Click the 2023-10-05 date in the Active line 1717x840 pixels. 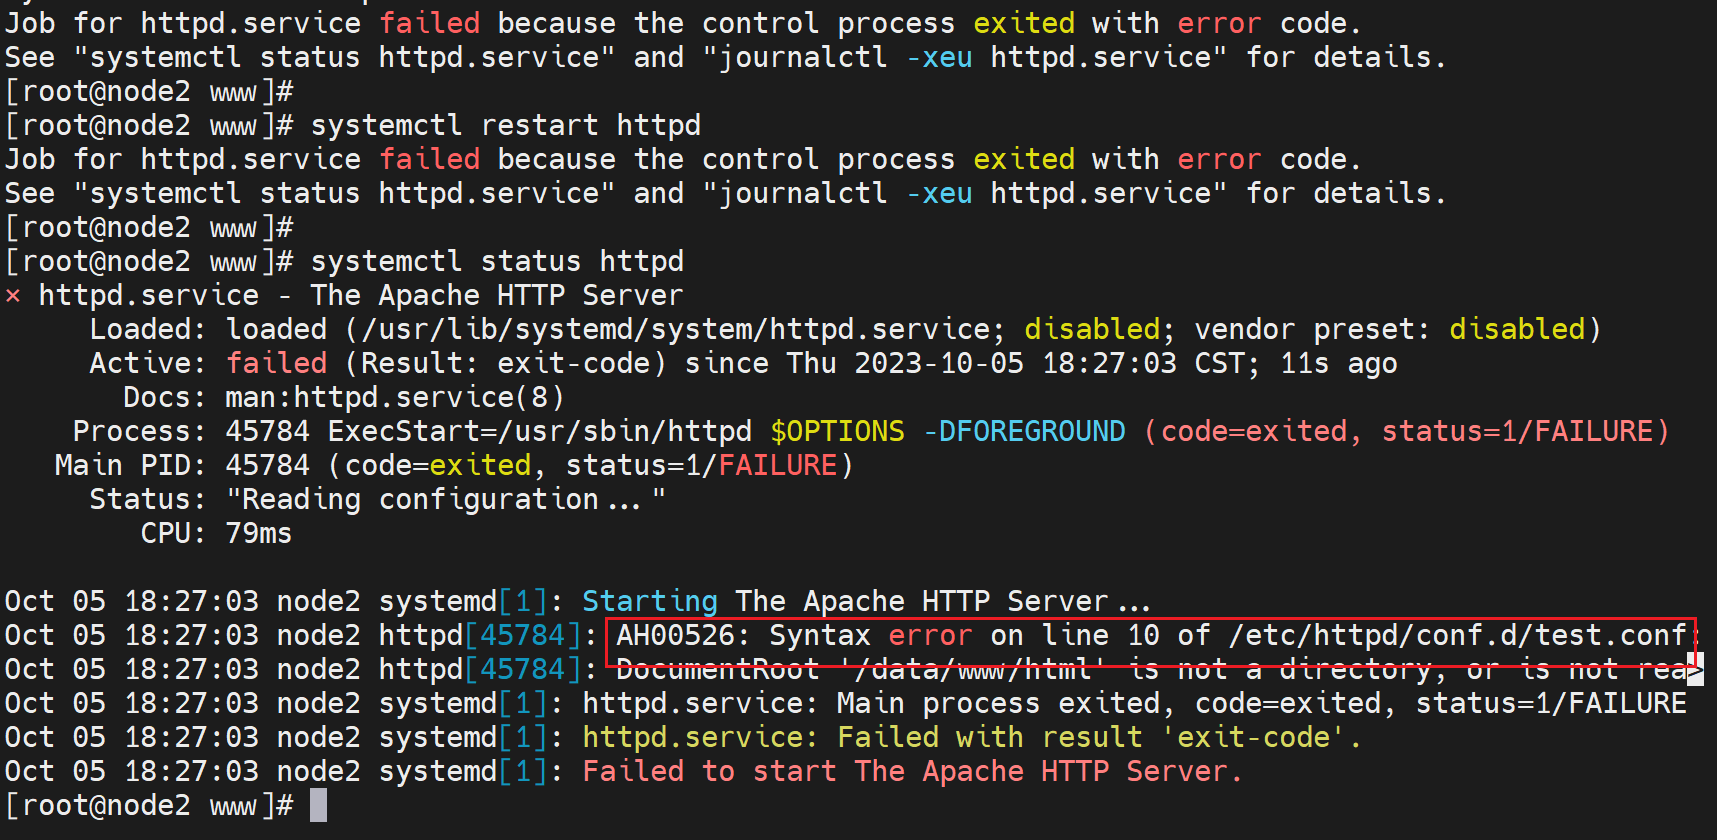click(938, 364)
